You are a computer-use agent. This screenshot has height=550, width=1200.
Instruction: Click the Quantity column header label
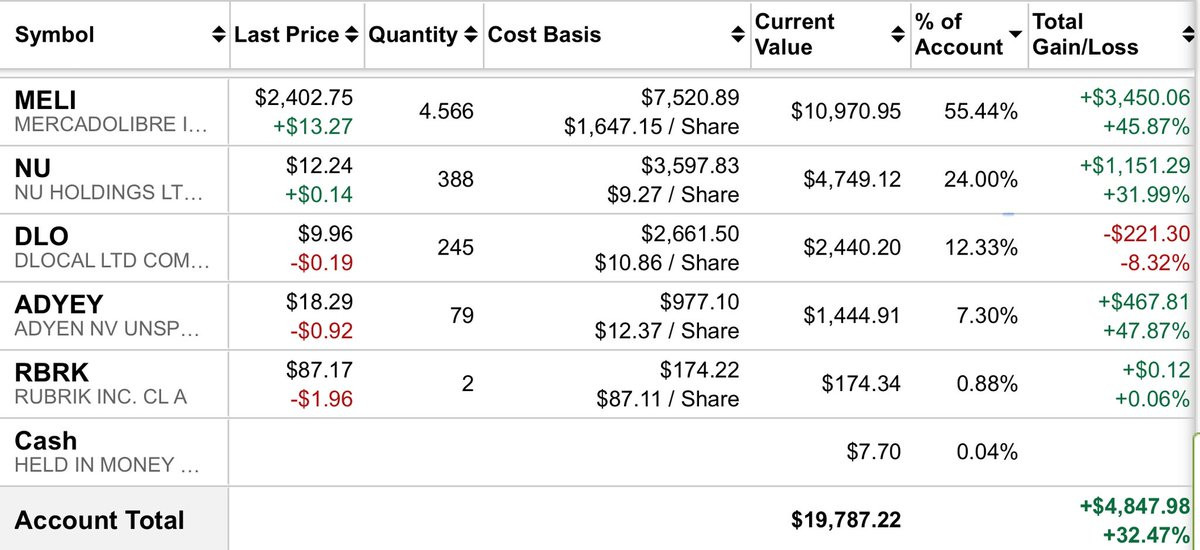(413, 35)
